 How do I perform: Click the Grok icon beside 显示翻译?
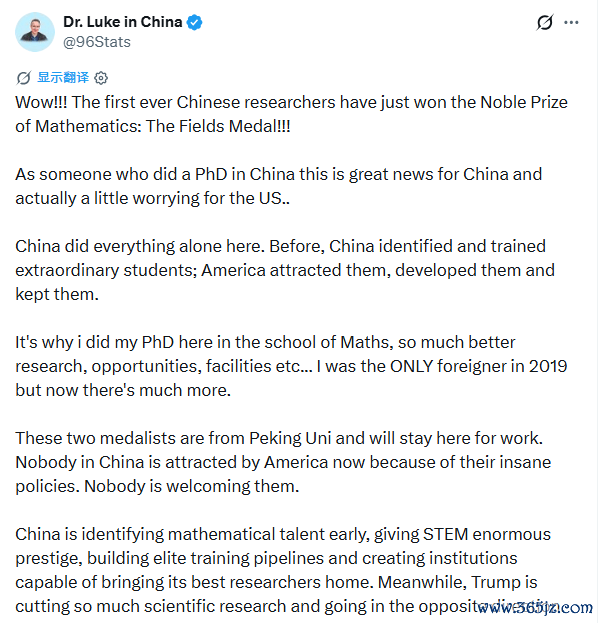(23, 78)
